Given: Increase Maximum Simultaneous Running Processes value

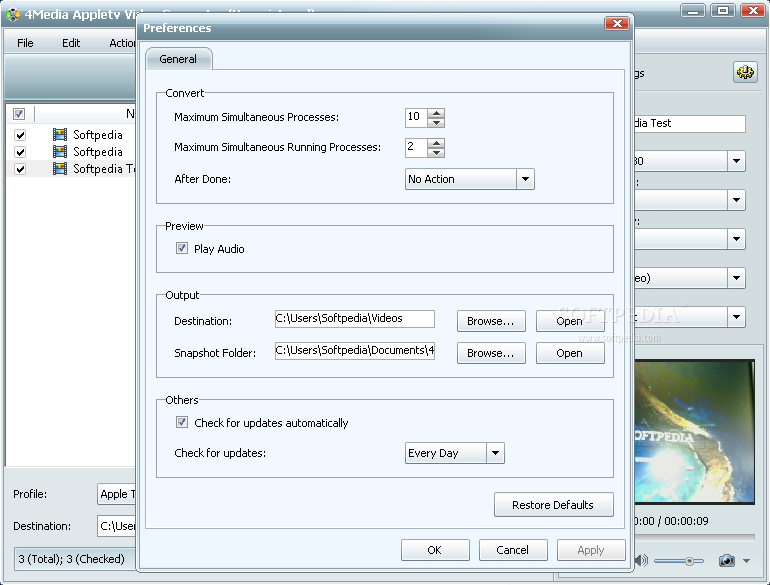Looking at the screenshot, I should 436,143.
